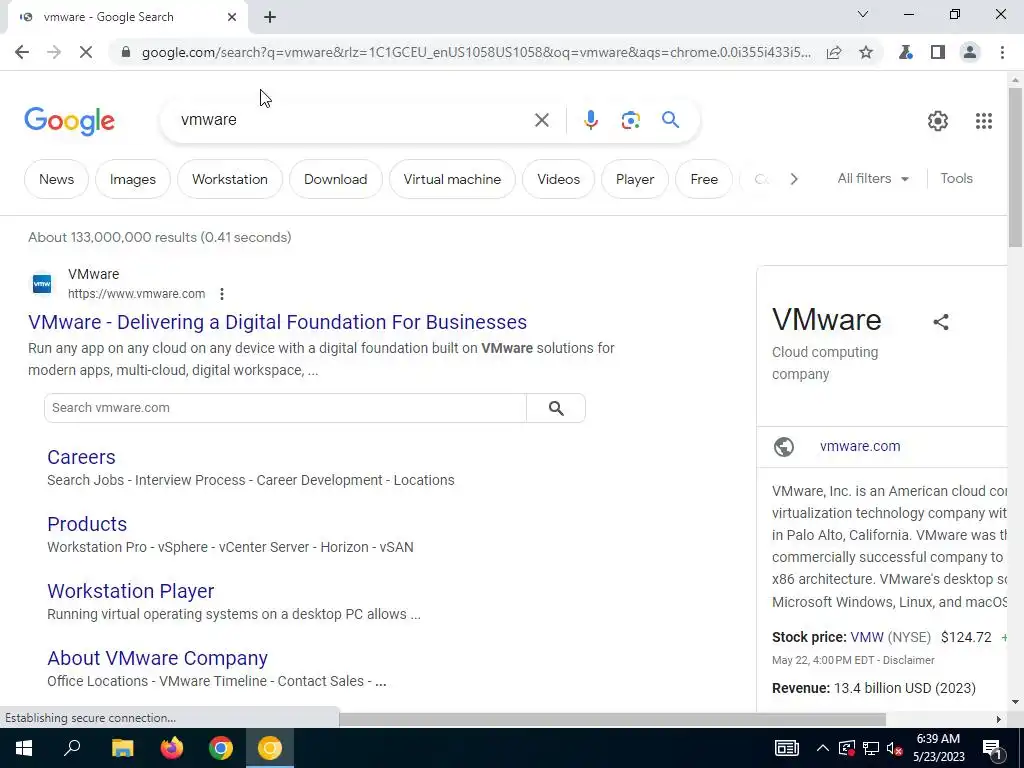Start voice search with the microphone icon
Viewport: 1024px width, 768px height.
[590, 120]
